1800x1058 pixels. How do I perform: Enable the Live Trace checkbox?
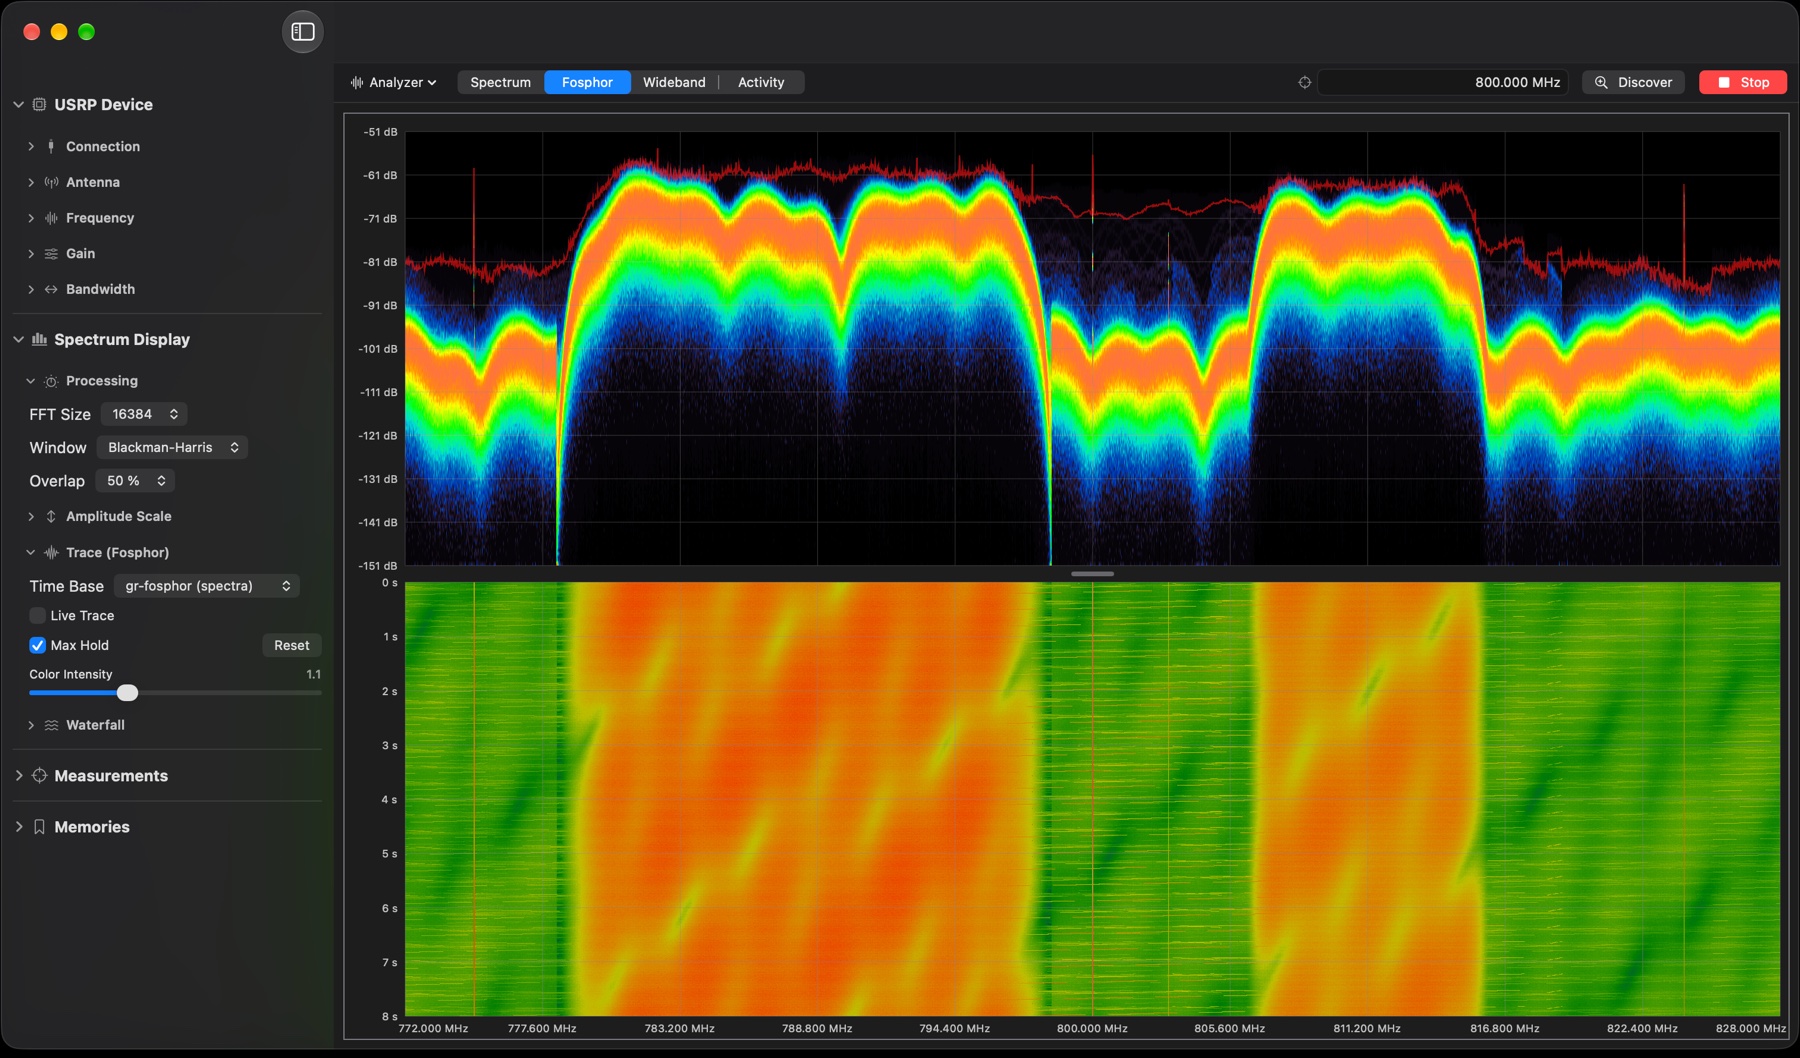pos(38,616)
